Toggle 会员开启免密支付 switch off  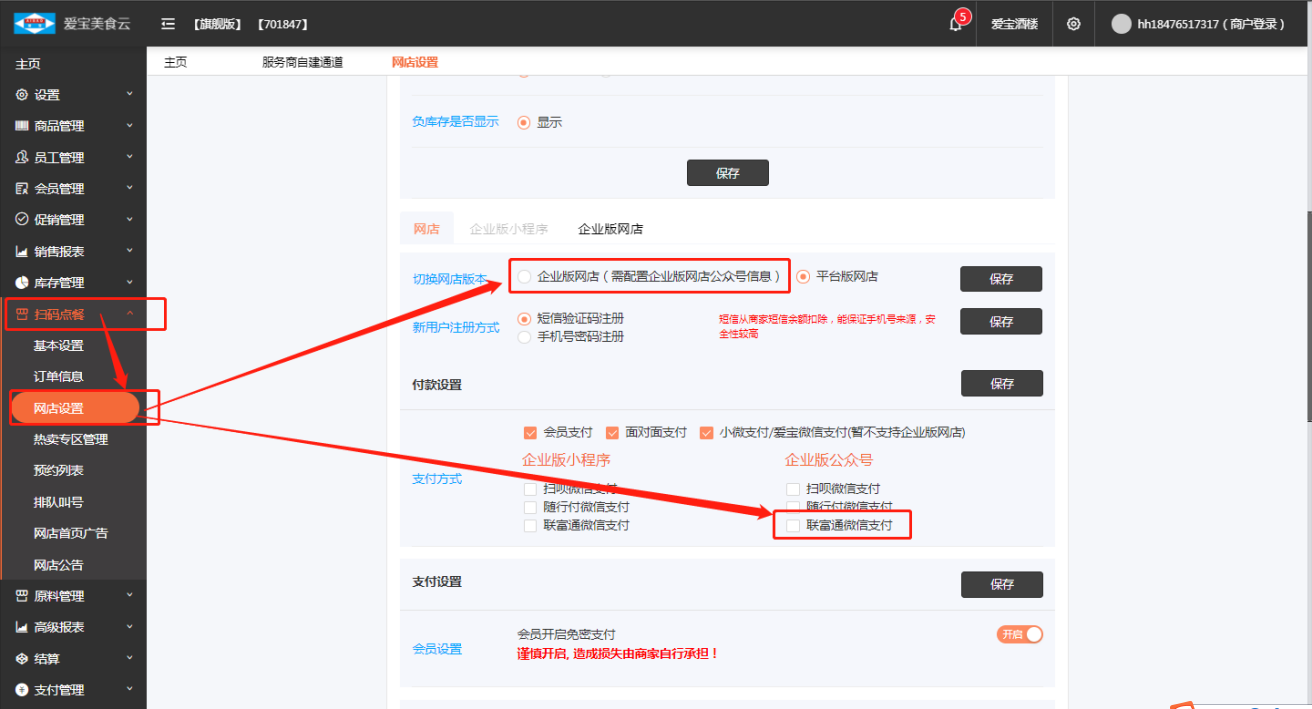pos(1019,634)
